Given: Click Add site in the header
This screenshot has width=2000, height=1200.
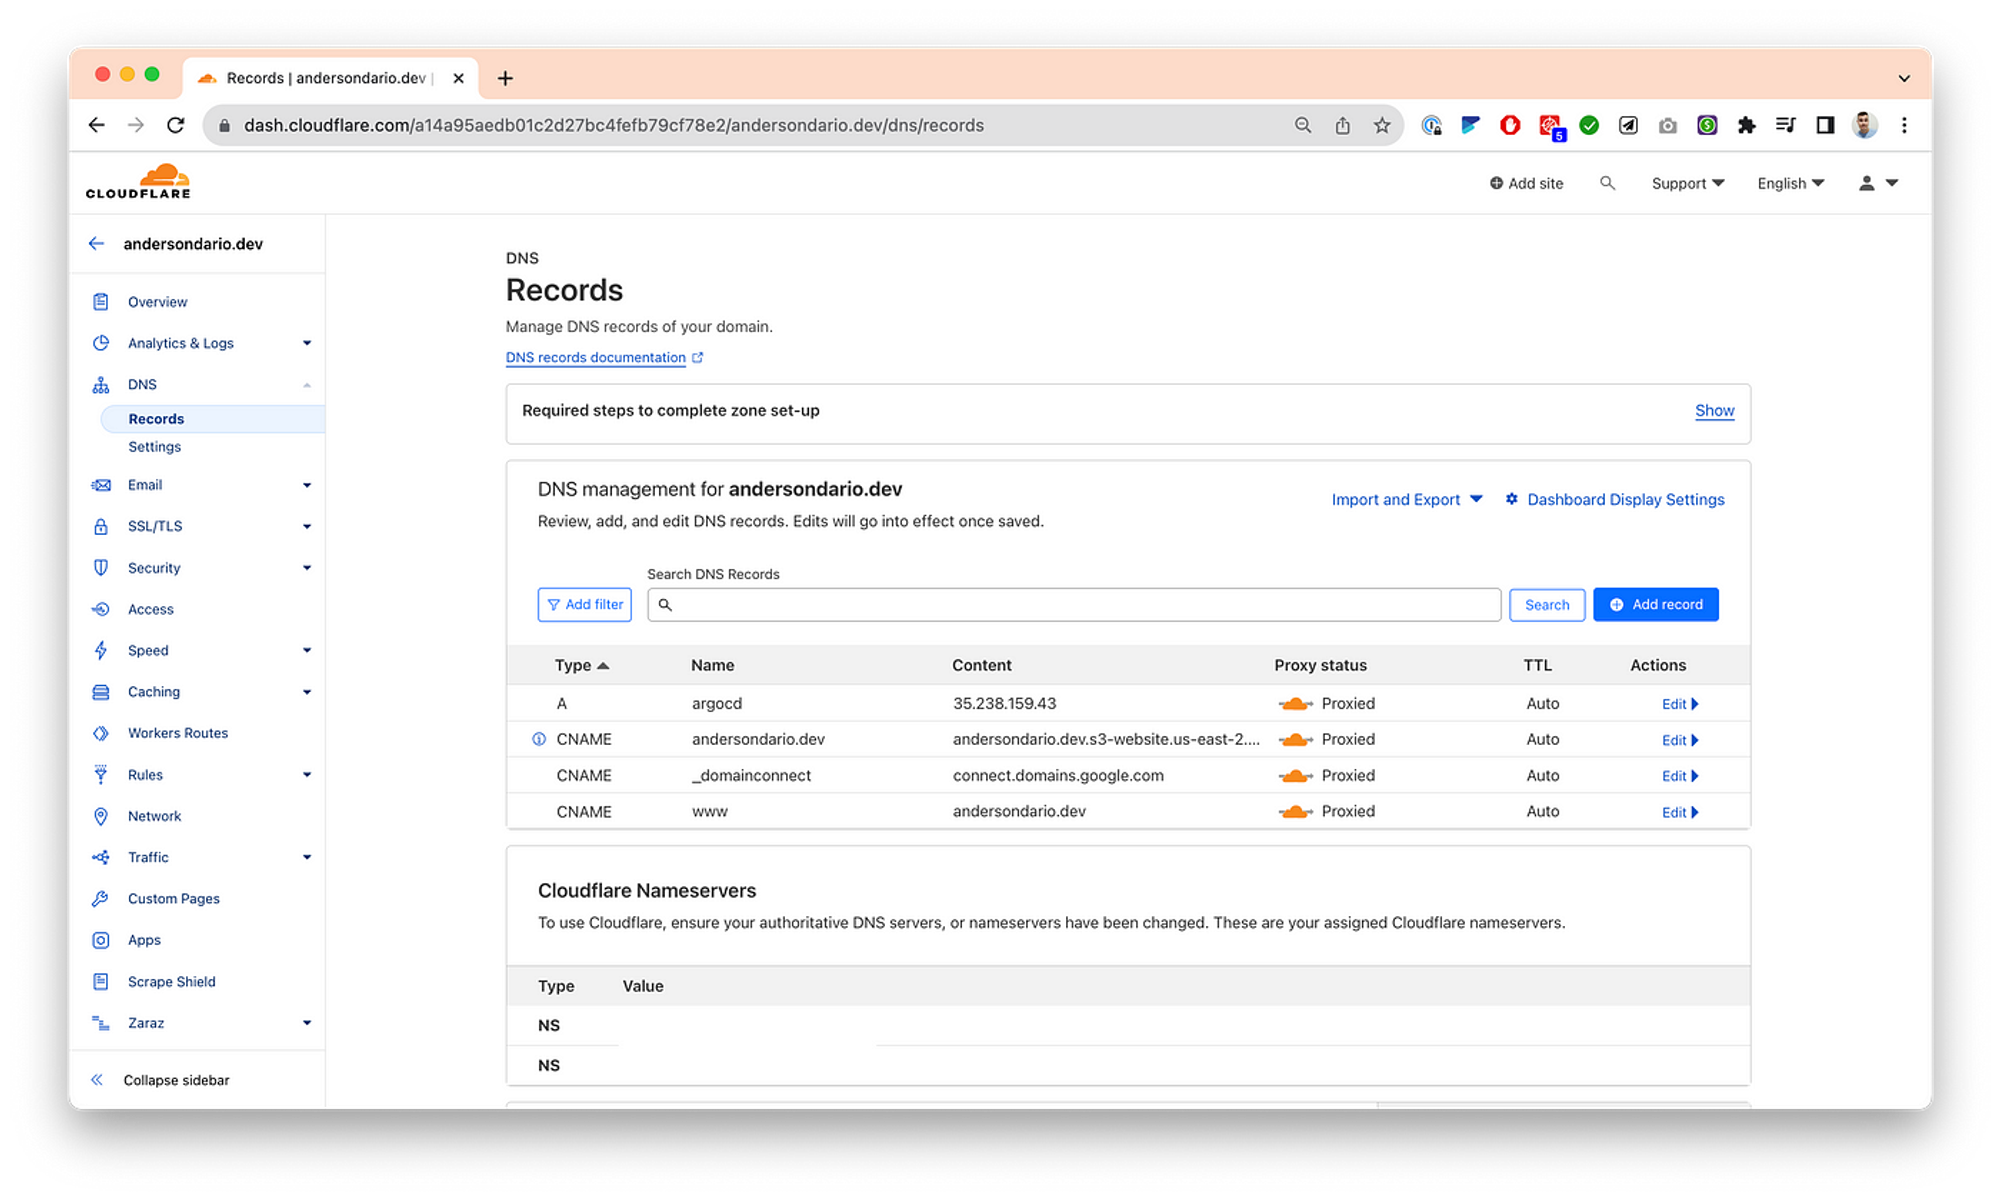Looking at the screenshot, I should coord(1526,183).
